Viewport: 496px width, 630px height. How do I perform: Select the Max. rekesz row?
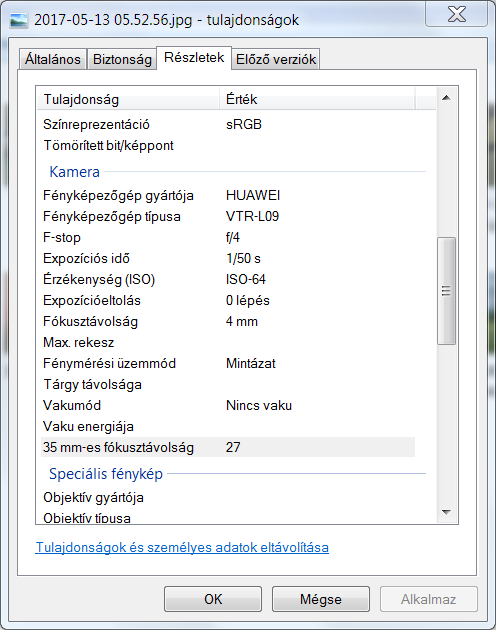(x=228, y=342)
